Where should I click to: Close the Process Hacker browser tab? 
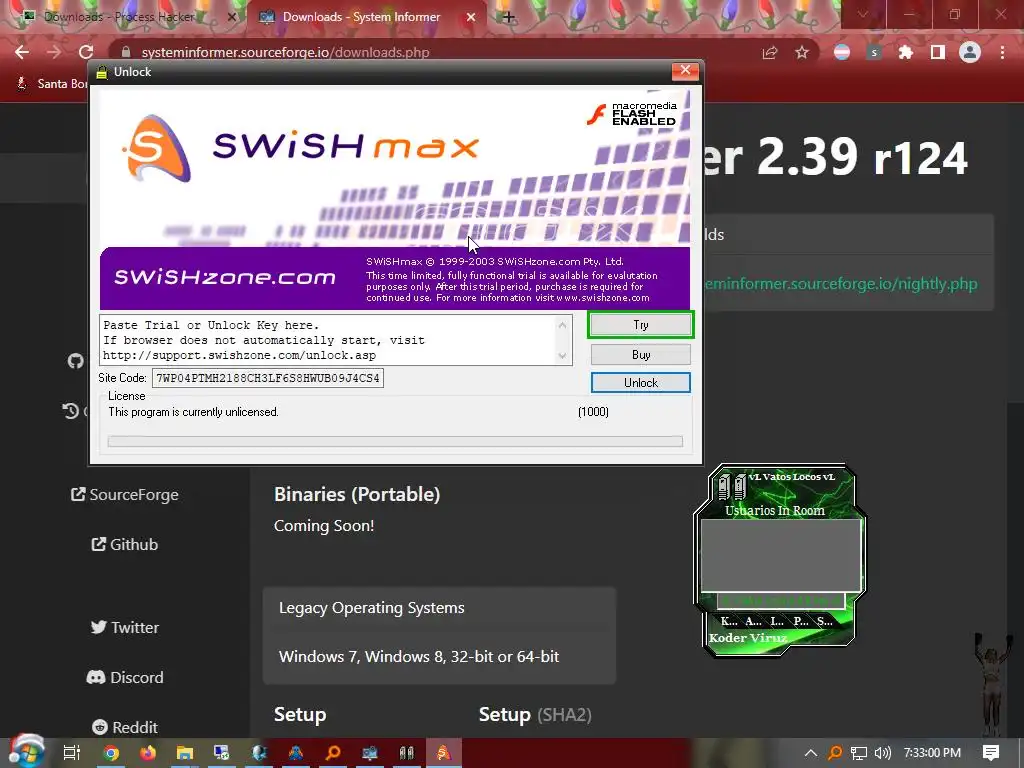point(231,17)
